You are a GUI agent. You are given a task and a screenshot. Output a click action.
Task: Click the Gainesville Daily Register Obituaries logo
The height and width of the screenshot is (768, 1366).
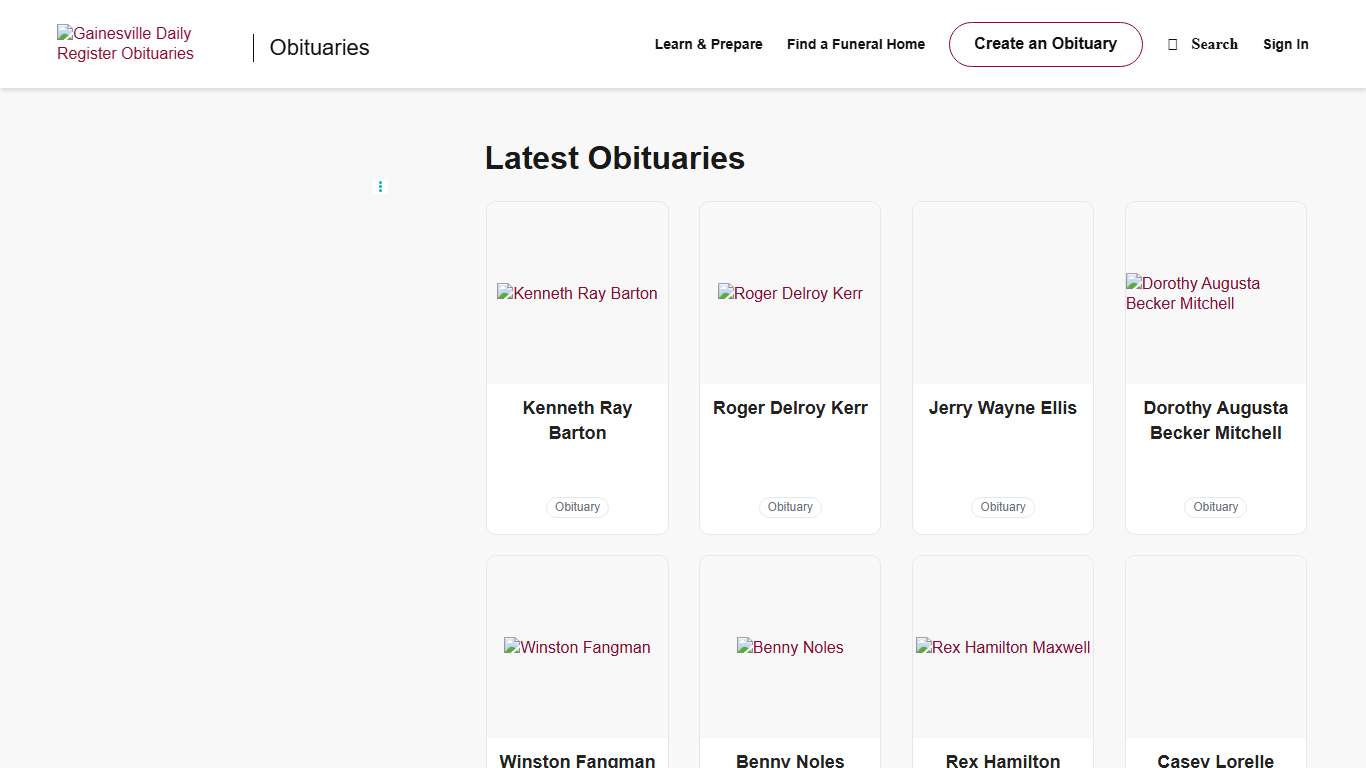point(126,44)
